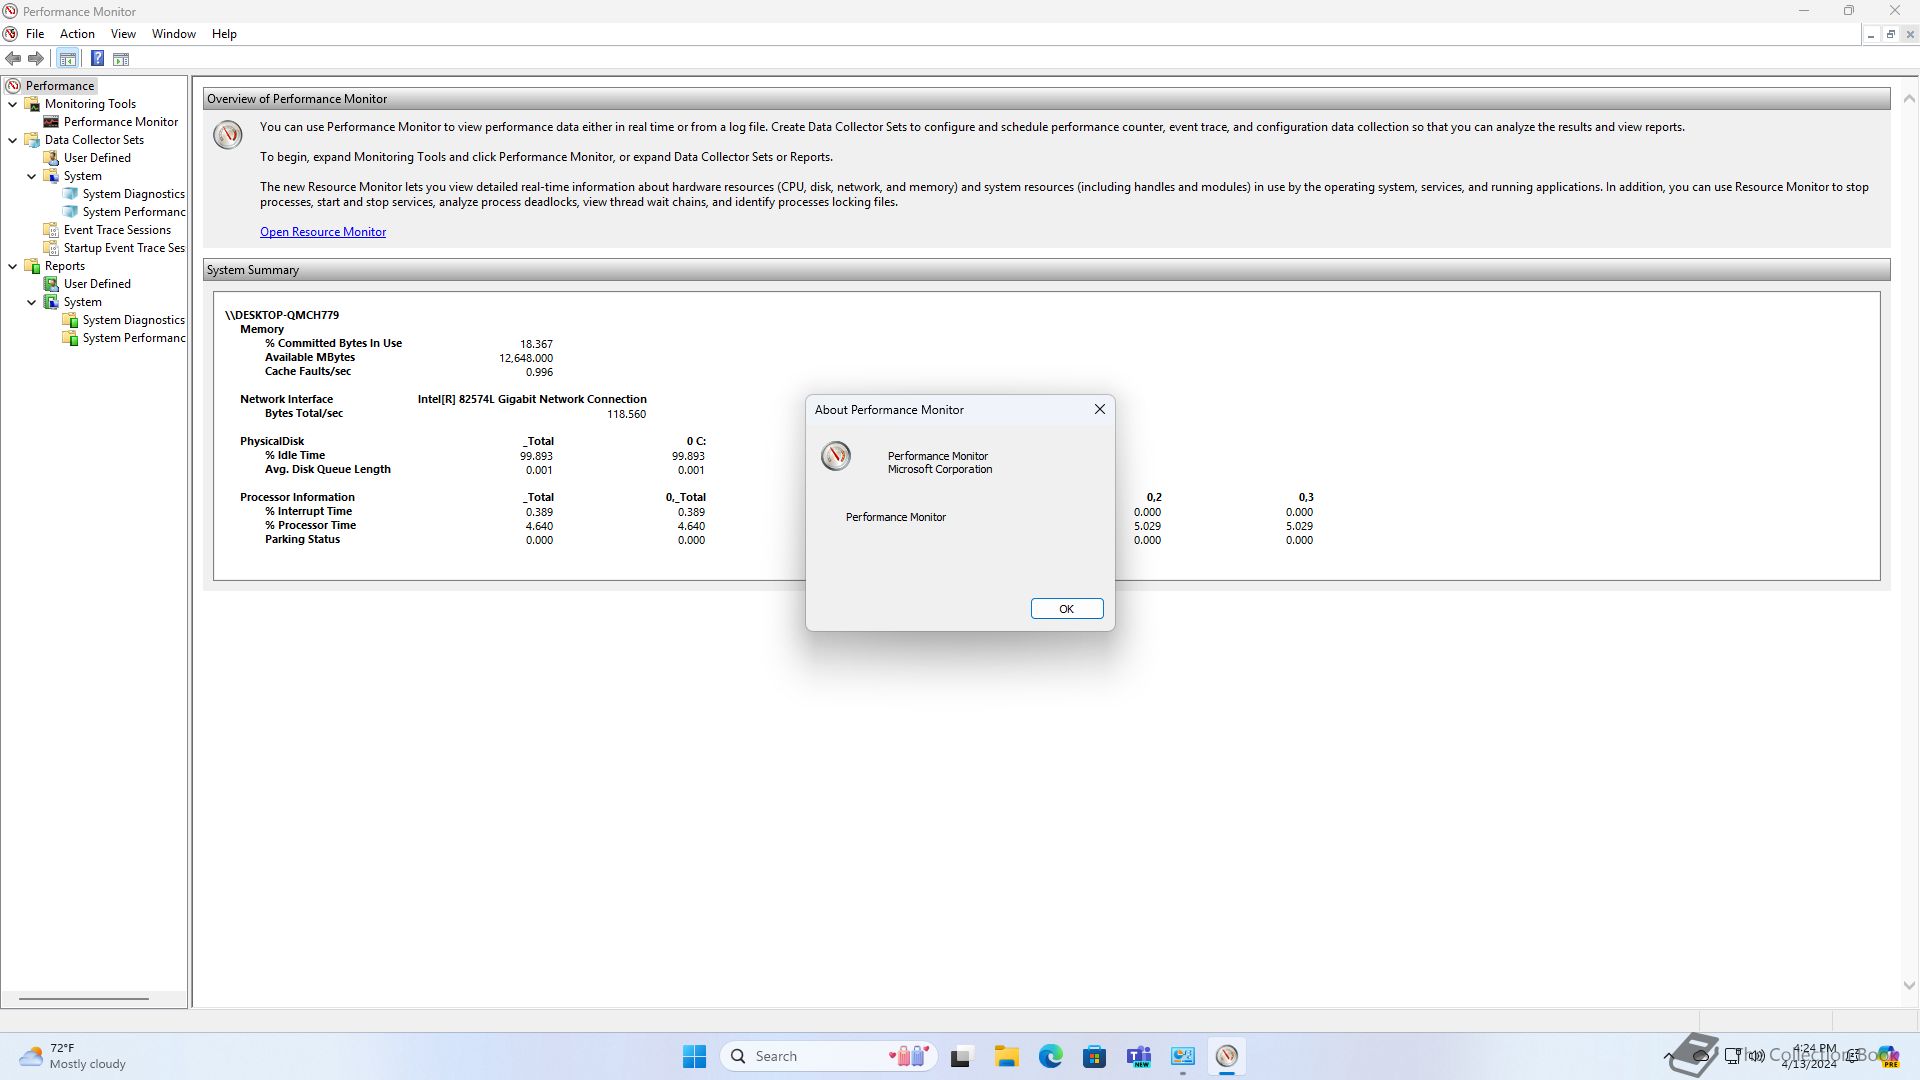The height and width of the screenshot is (1080, 1920).
Task: Click the System Summary section header
Action: click(x=1046, y=270)
